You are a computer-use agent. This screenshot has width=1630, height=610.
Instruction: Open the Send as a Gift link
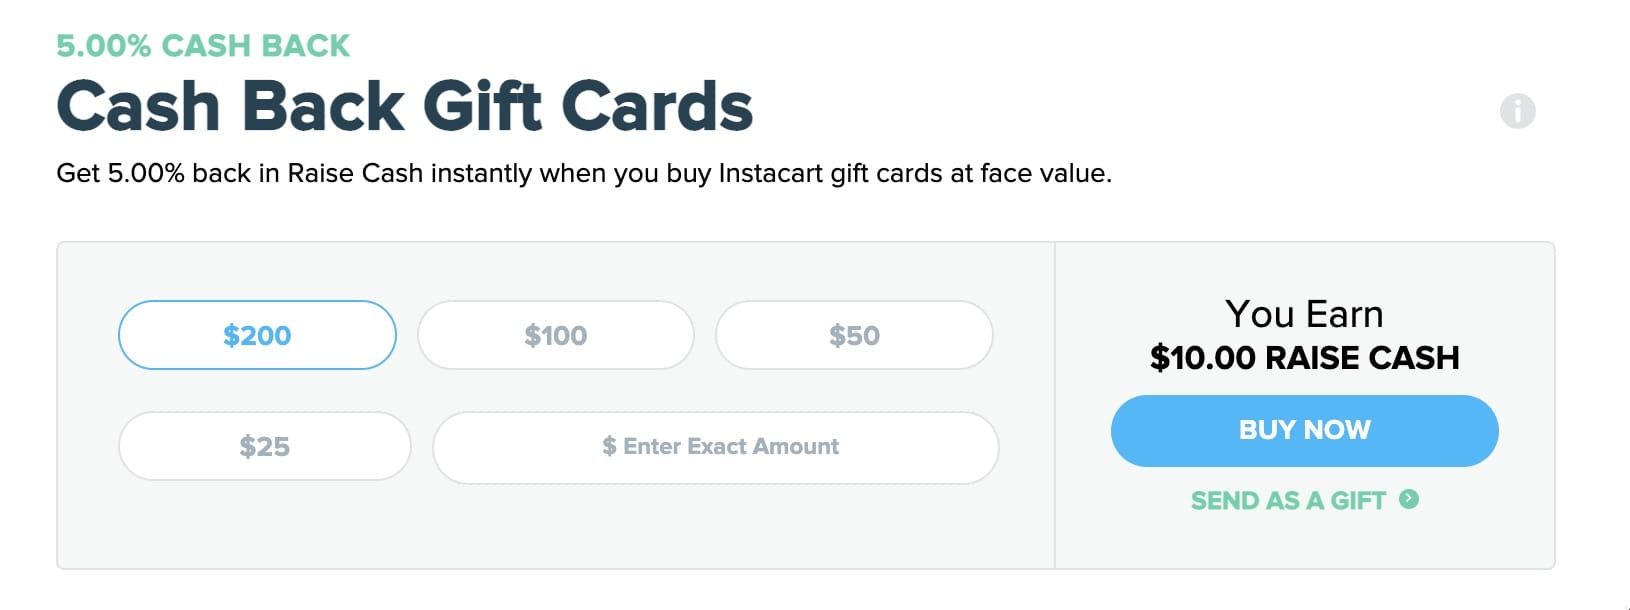[x=1288, y=500]
